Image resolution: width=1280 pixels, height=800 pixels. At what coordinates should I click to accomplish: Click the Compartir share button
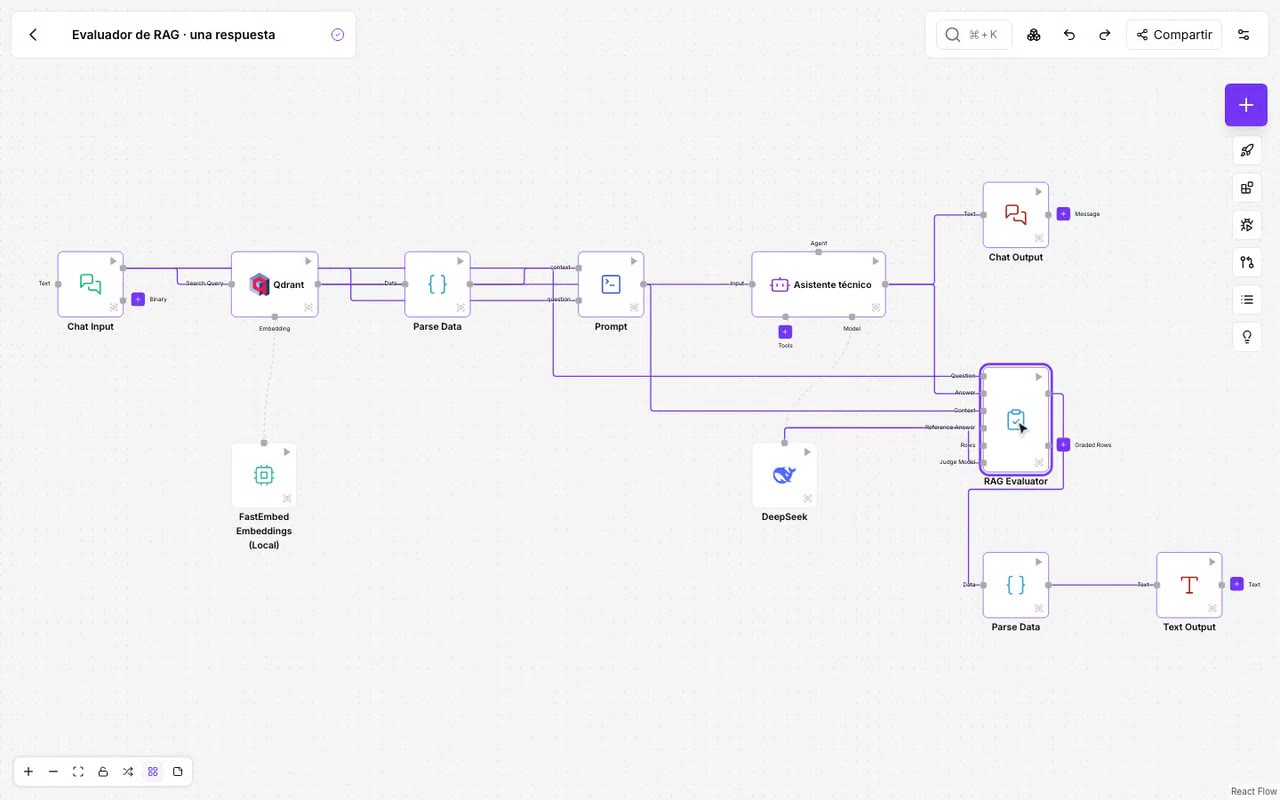[1174, 35]
